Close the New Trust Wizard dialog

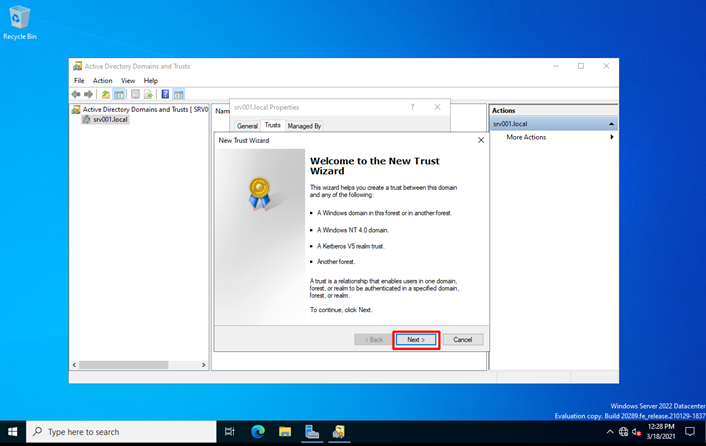481,140
